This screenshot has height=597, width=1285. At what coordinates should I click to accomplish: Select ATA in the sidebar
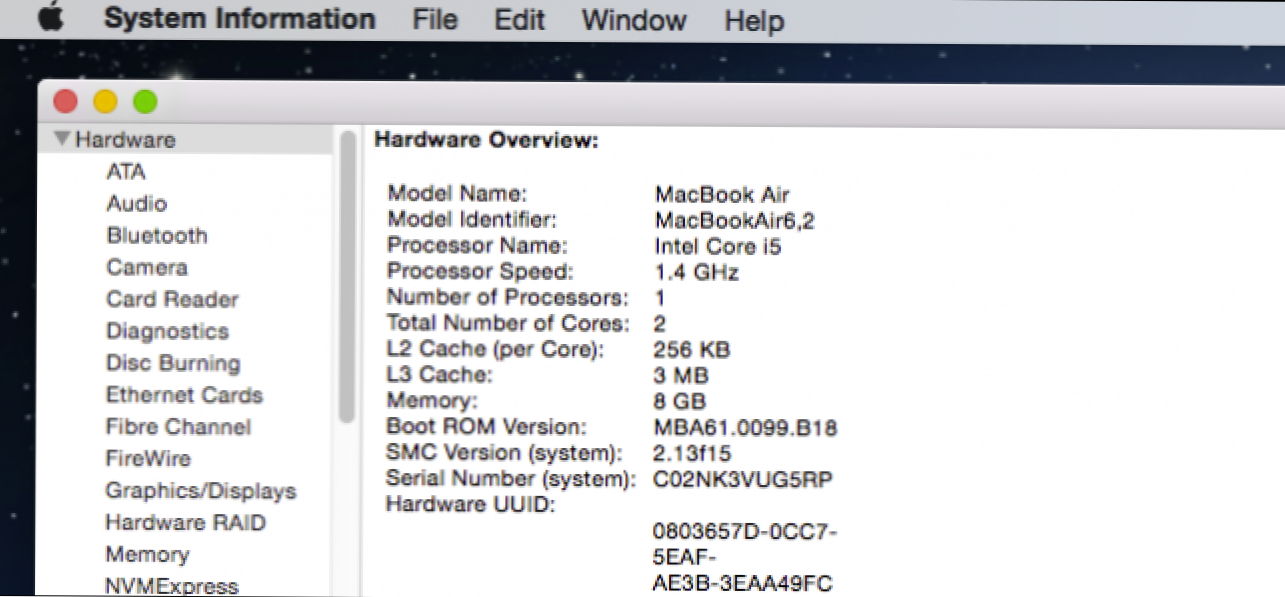pos(126,172)
